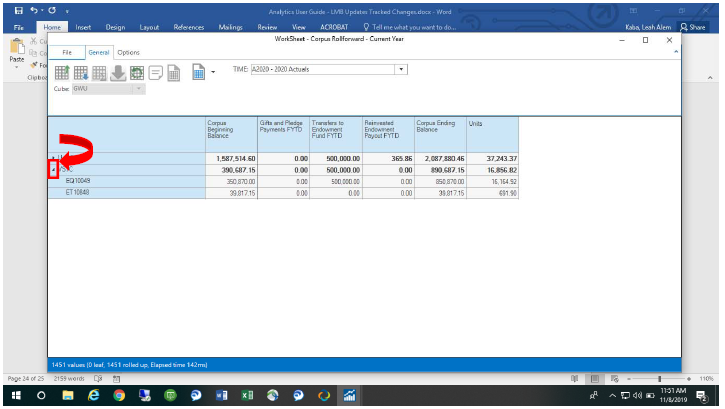Click the gray spreadsheet document icon
The width and height of the screenshot is (725, 409).
pyautogui.click(x=174, y=73)
